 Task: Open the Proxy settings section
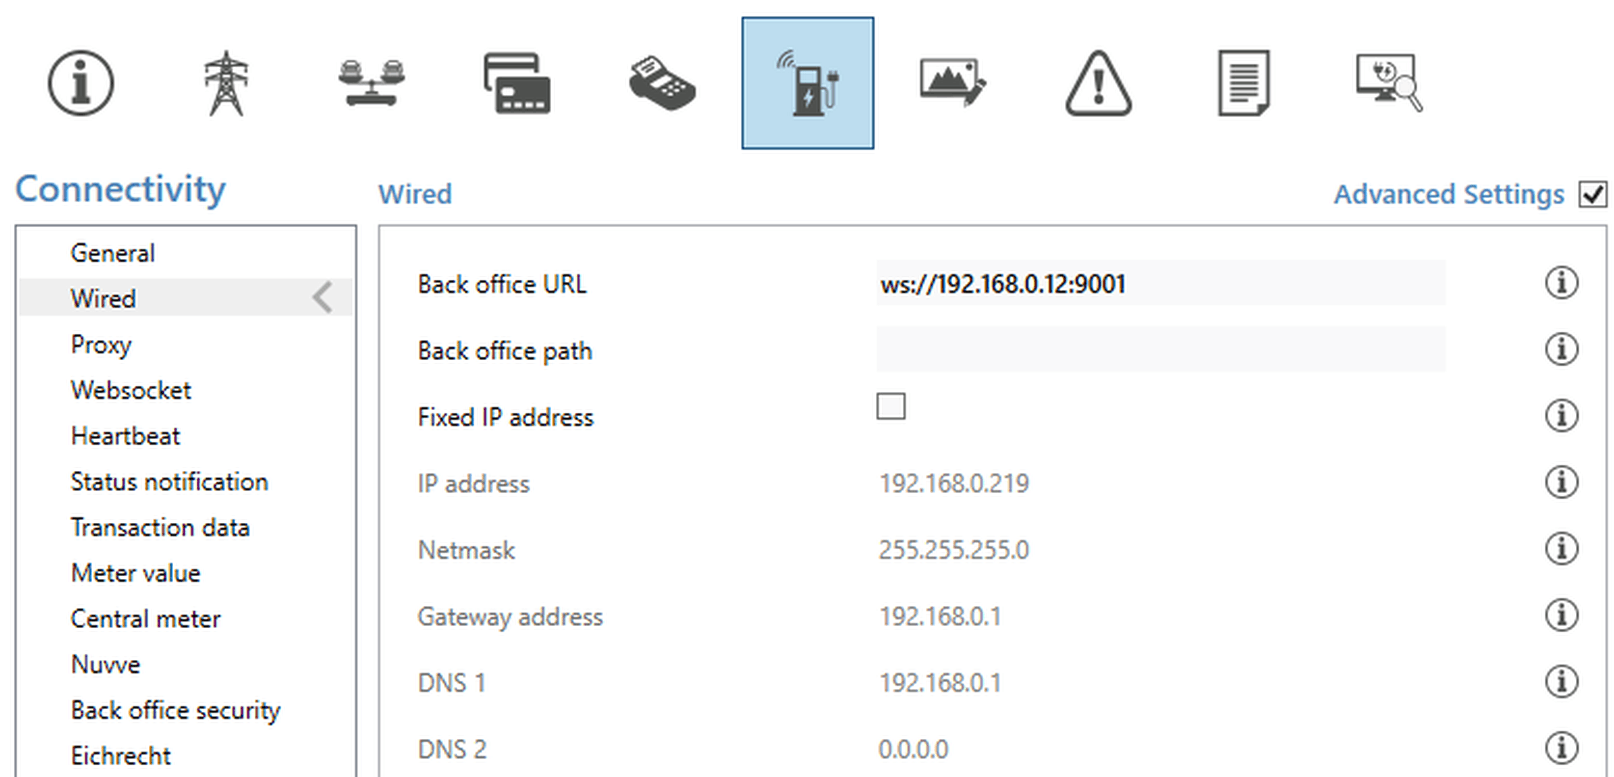tap(101, 345)
